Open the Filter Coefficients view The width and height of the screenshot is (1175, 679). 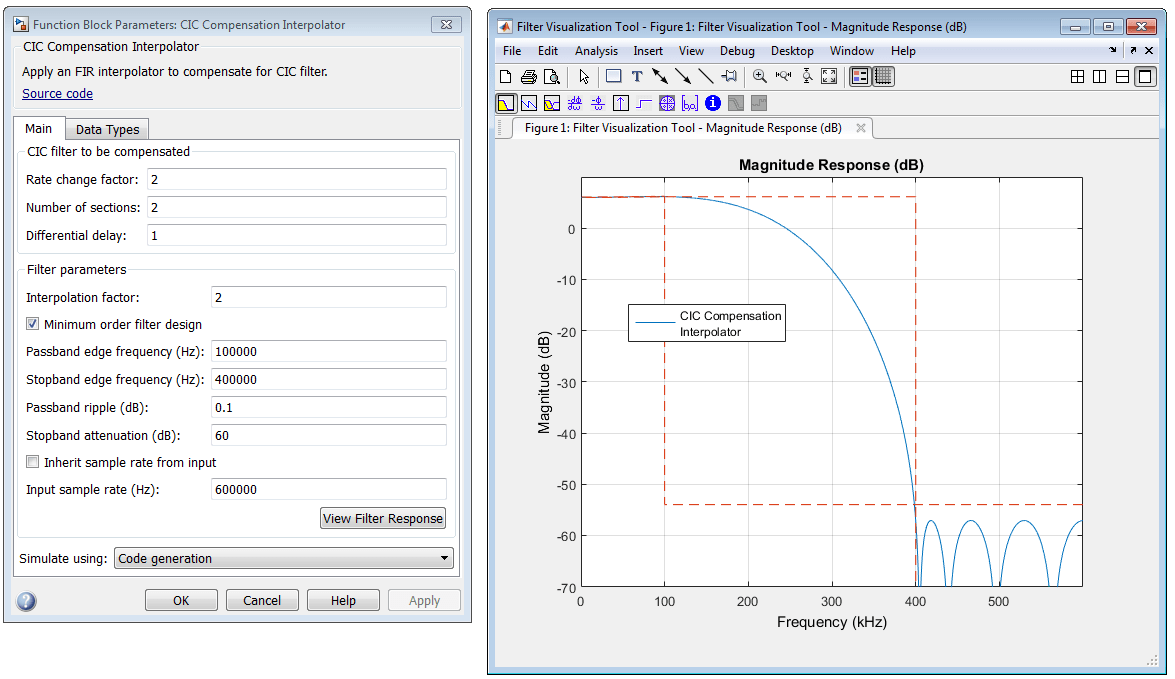pos(689,103)
